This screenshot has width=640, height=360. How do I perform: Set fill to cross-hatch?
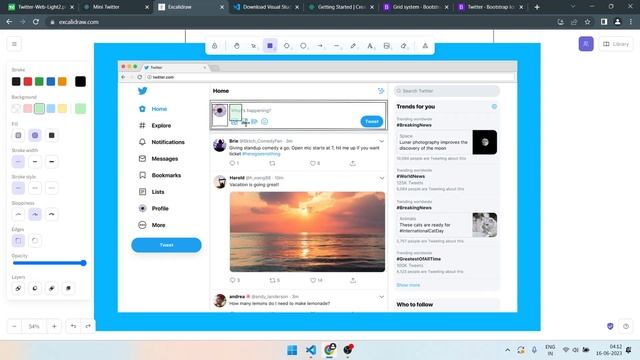(x=35, y=135)
